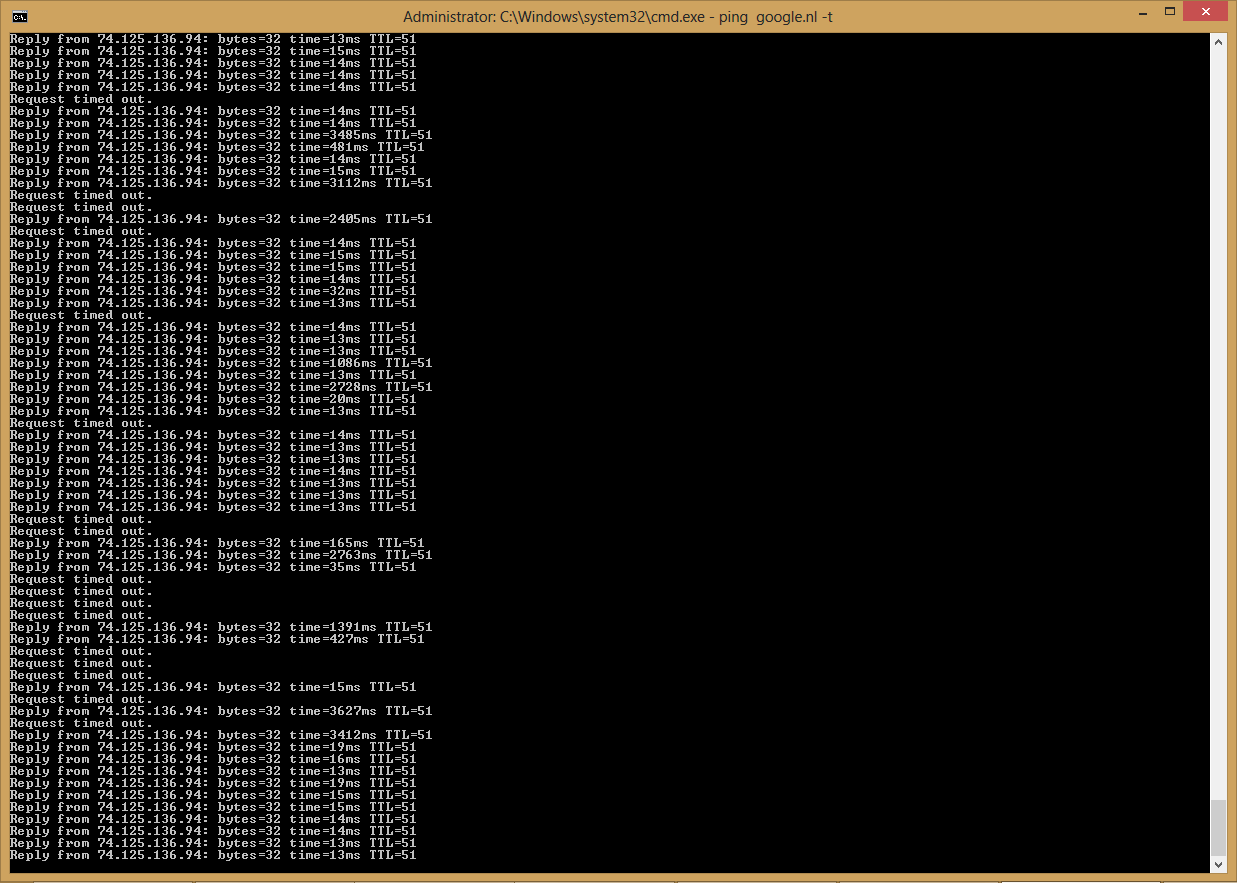The width and height of the screenshot is (1237, 883).
Task: Click the scrollbar down arrow
Action: point(1217,864)
